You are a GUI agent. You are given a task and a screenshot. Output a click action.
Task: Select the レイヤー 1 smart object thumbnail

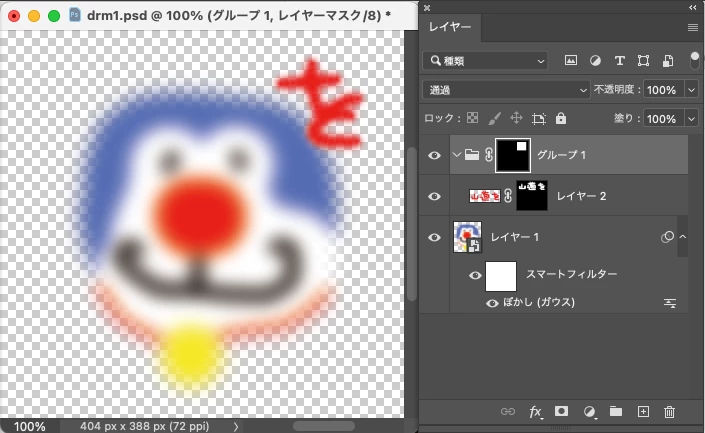pyautogui.click(x=467, y=237)
